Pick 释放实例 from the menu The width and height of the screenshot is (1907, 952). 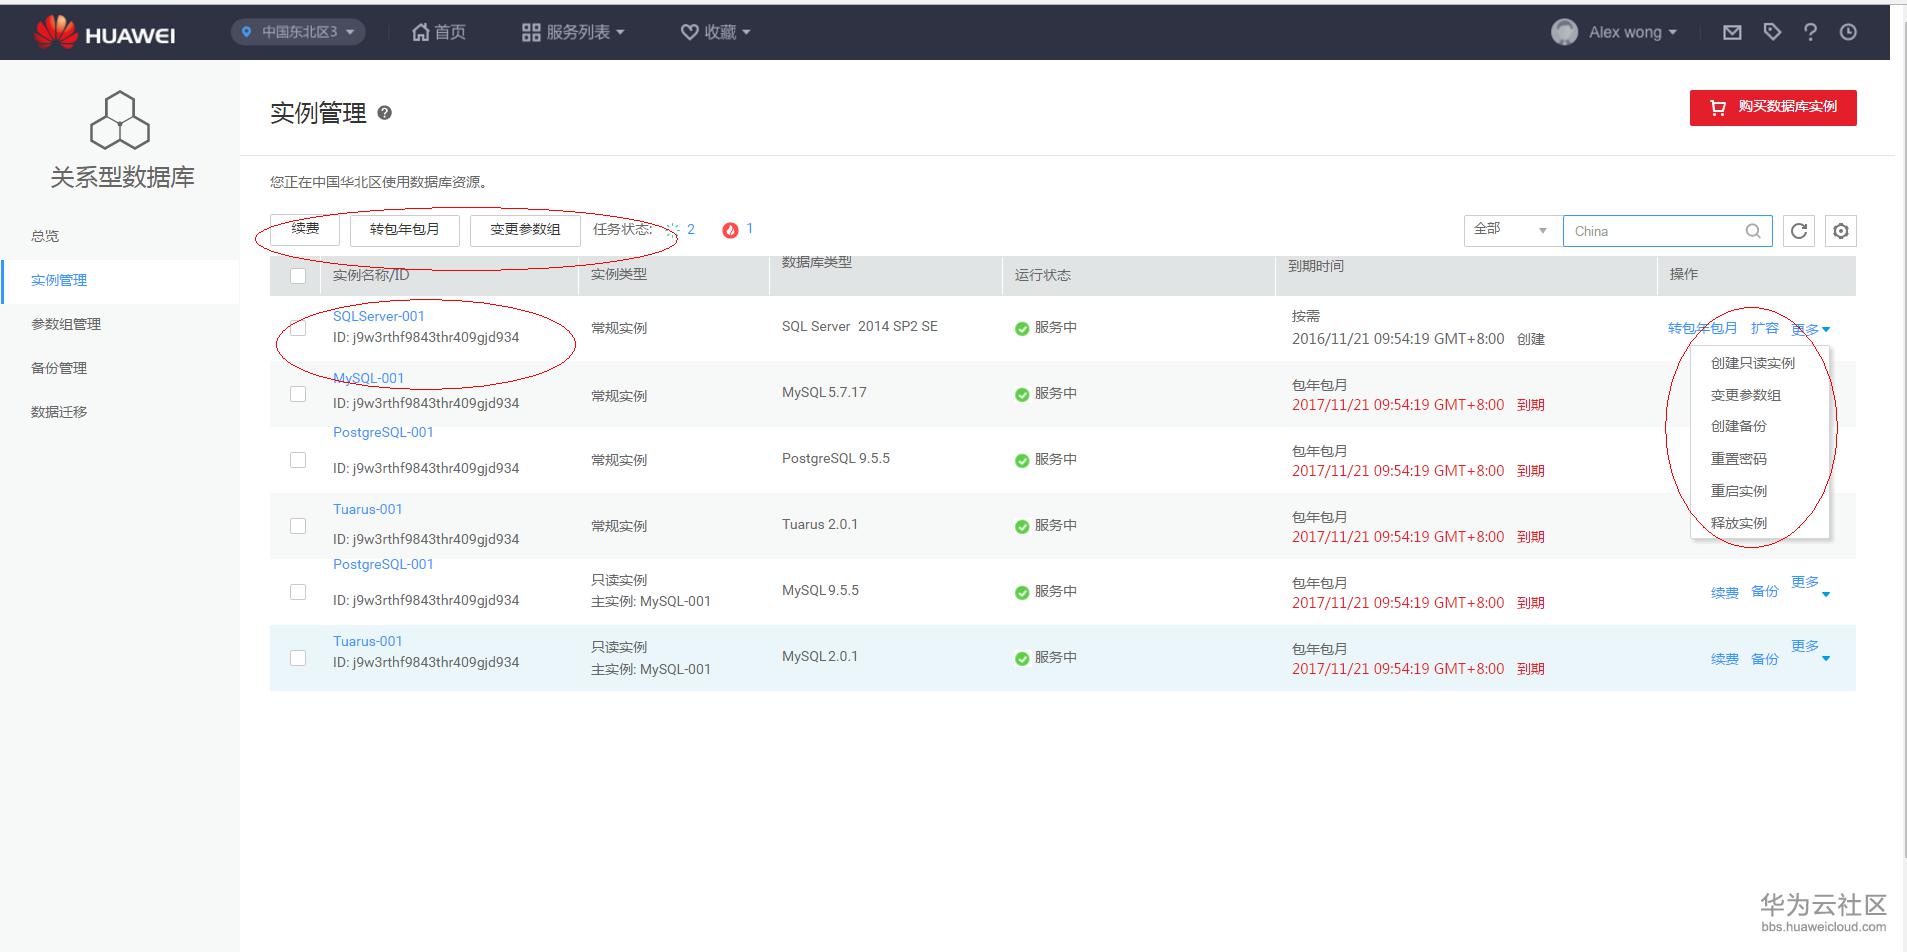pos(1739,523)
